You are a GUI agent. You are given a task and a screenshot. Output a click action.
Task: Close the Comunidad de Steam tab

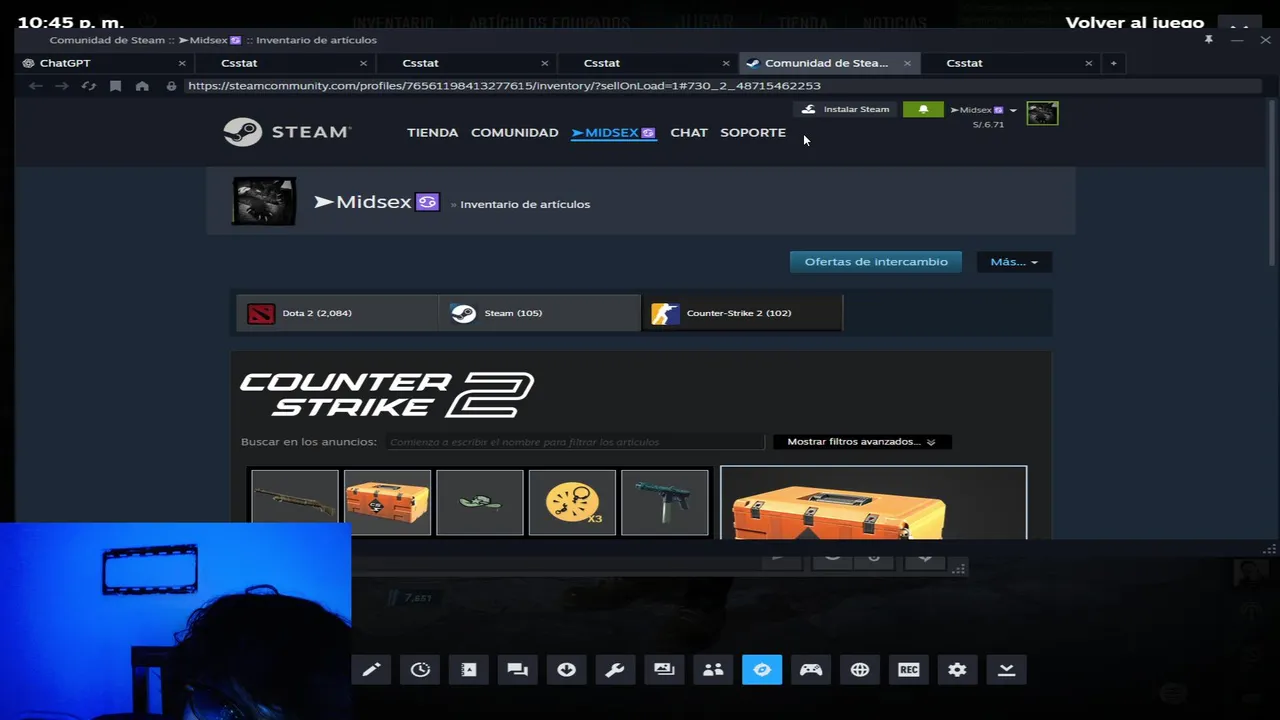907,63
